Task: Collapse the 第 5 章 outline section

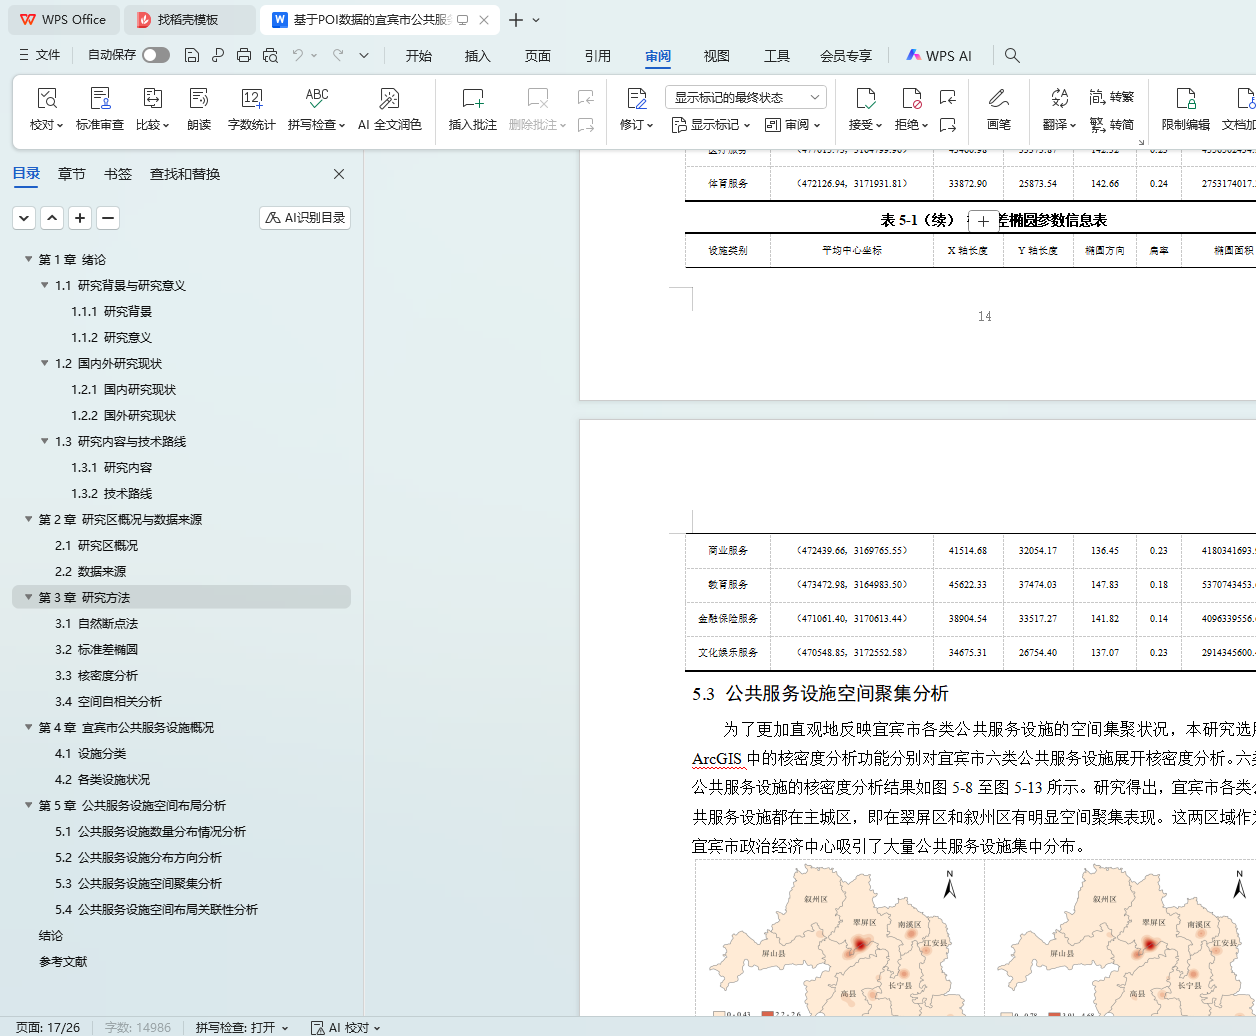Action: click(x=28, y=805)
